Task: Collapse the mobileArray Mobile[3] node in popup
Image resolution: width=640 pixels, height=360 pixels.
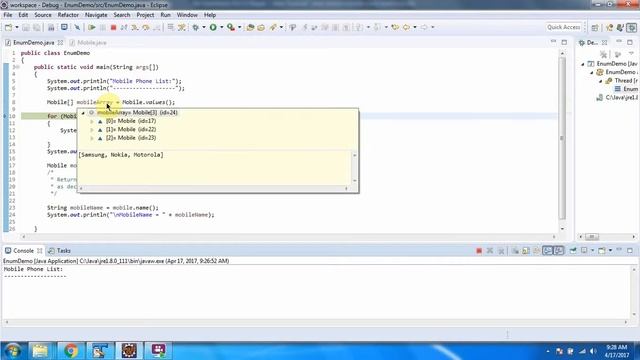Action: click(83, 113)
